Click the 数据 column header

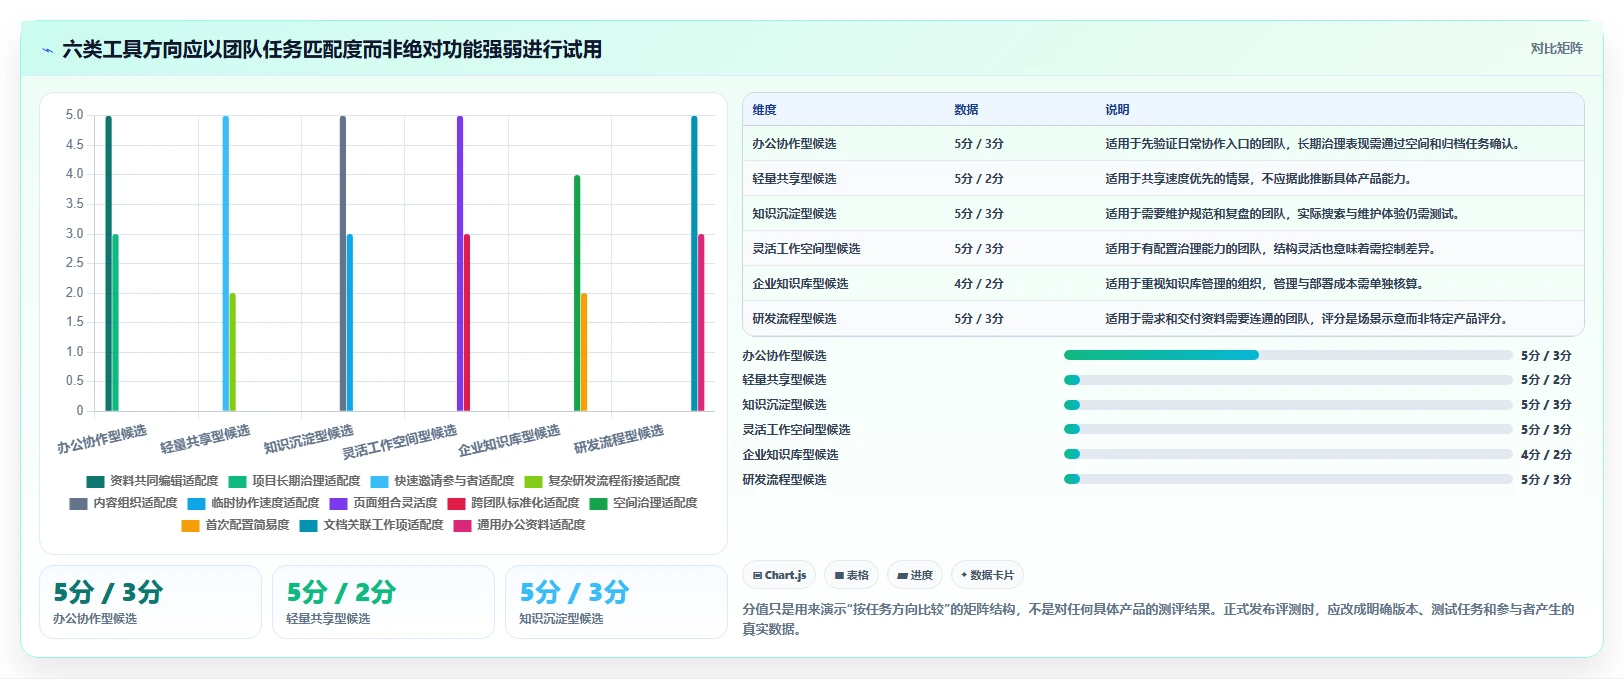tap(966, 110)
